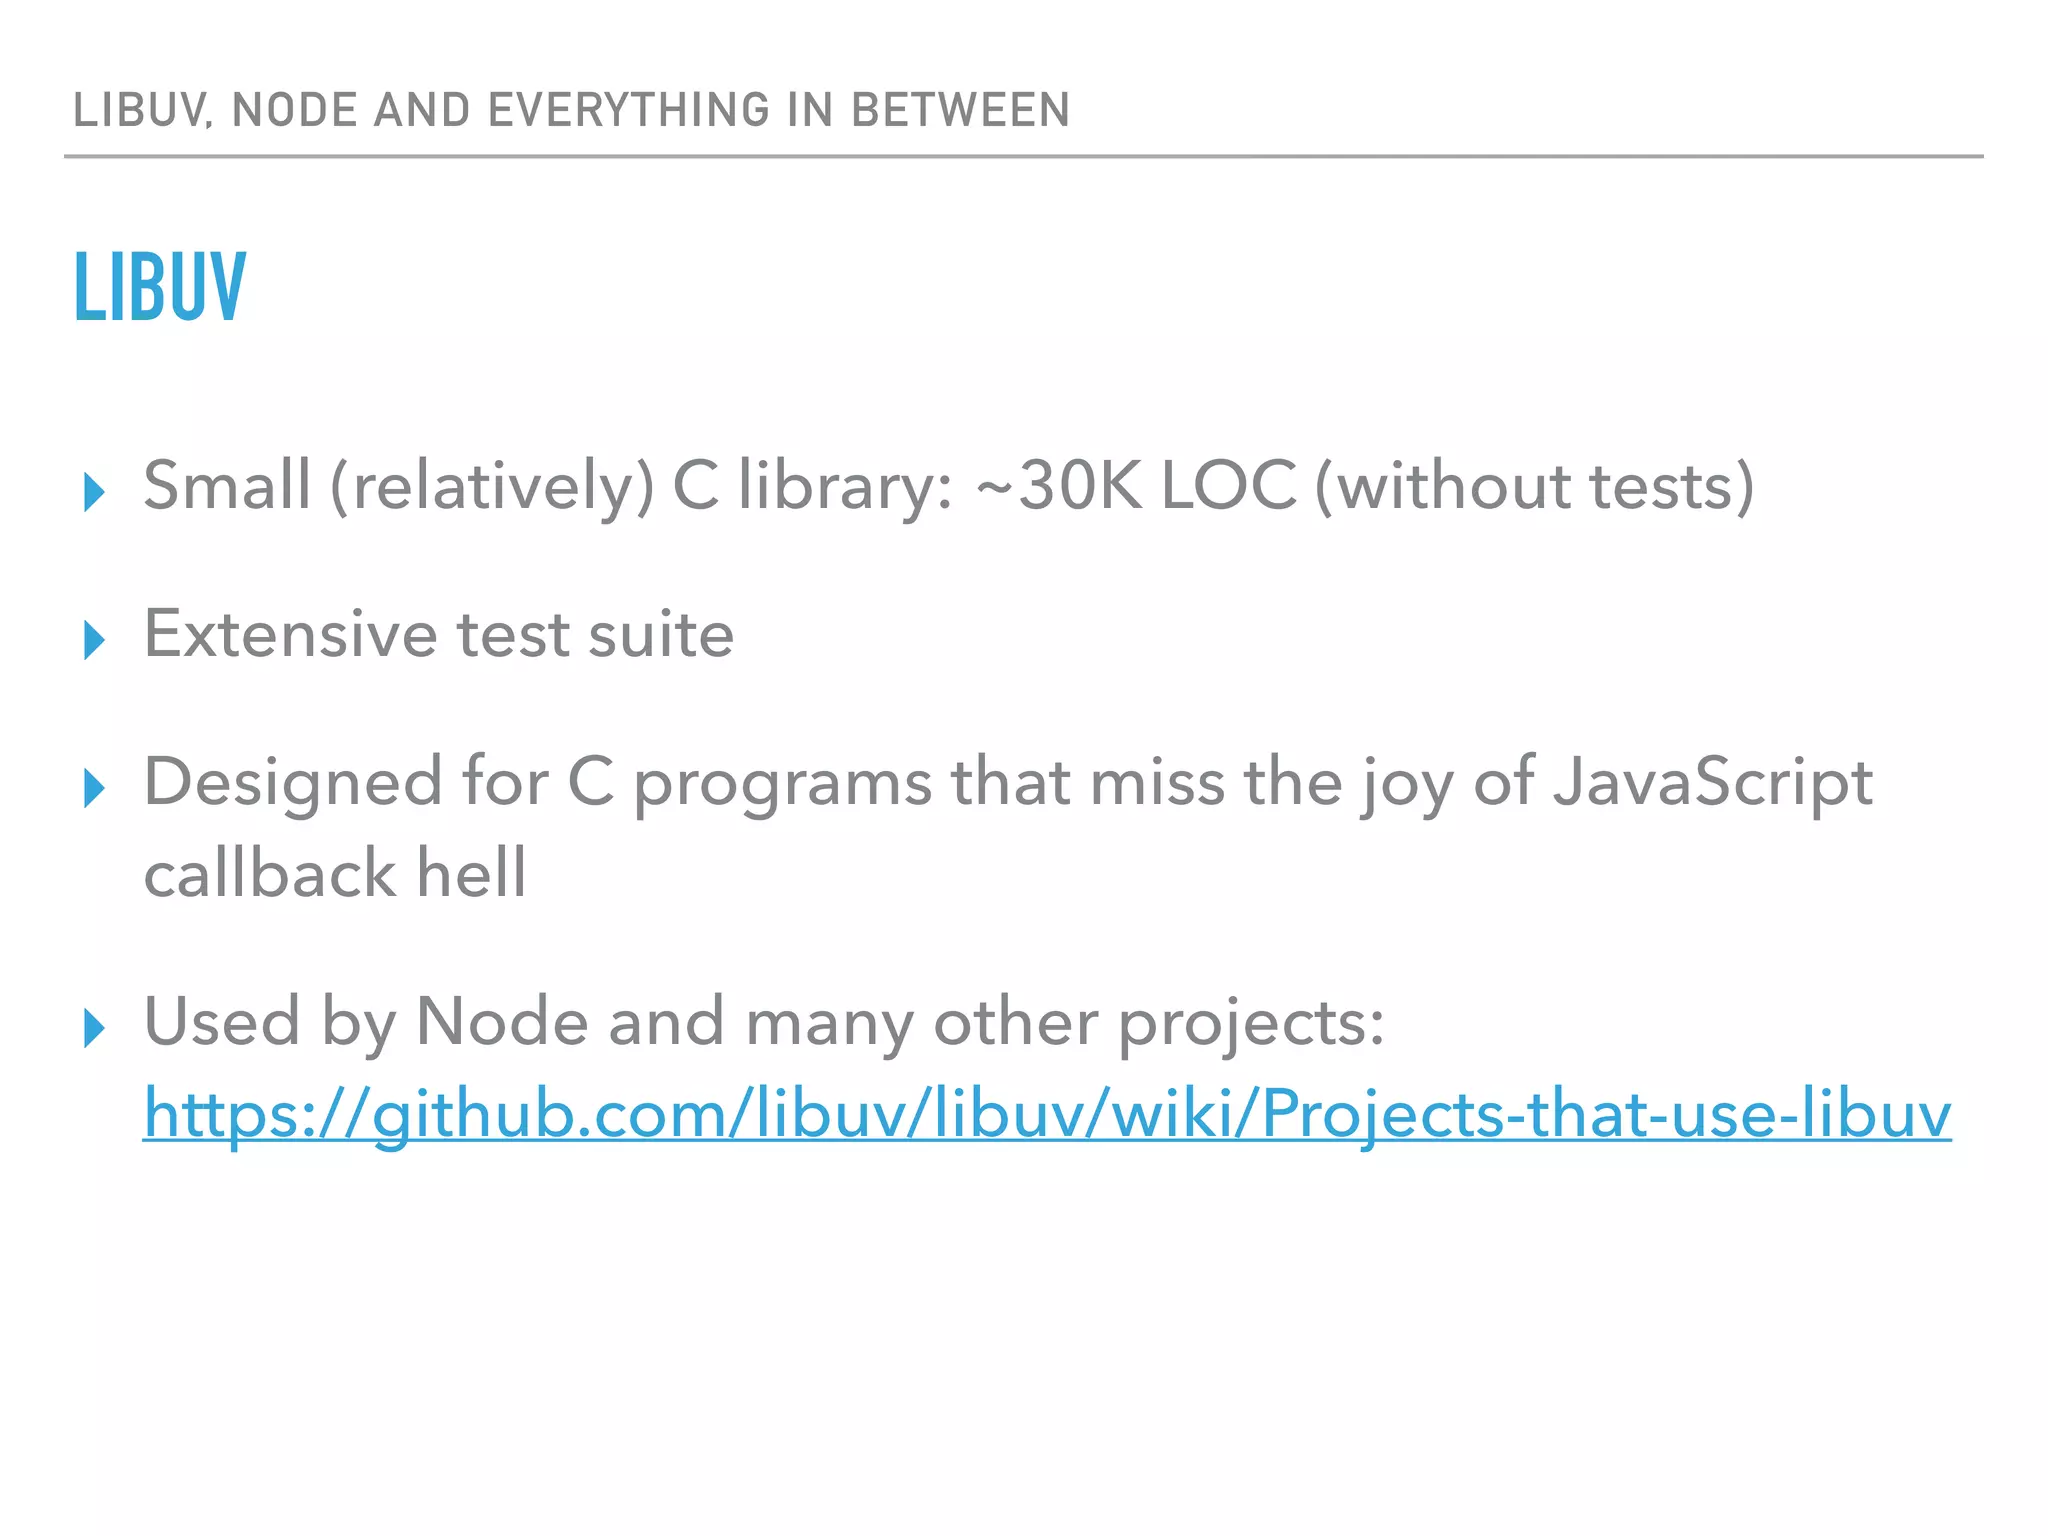
Task: Click the bullet arrow beside 'Small (relatively) C library'
Action: click(95, 492)
